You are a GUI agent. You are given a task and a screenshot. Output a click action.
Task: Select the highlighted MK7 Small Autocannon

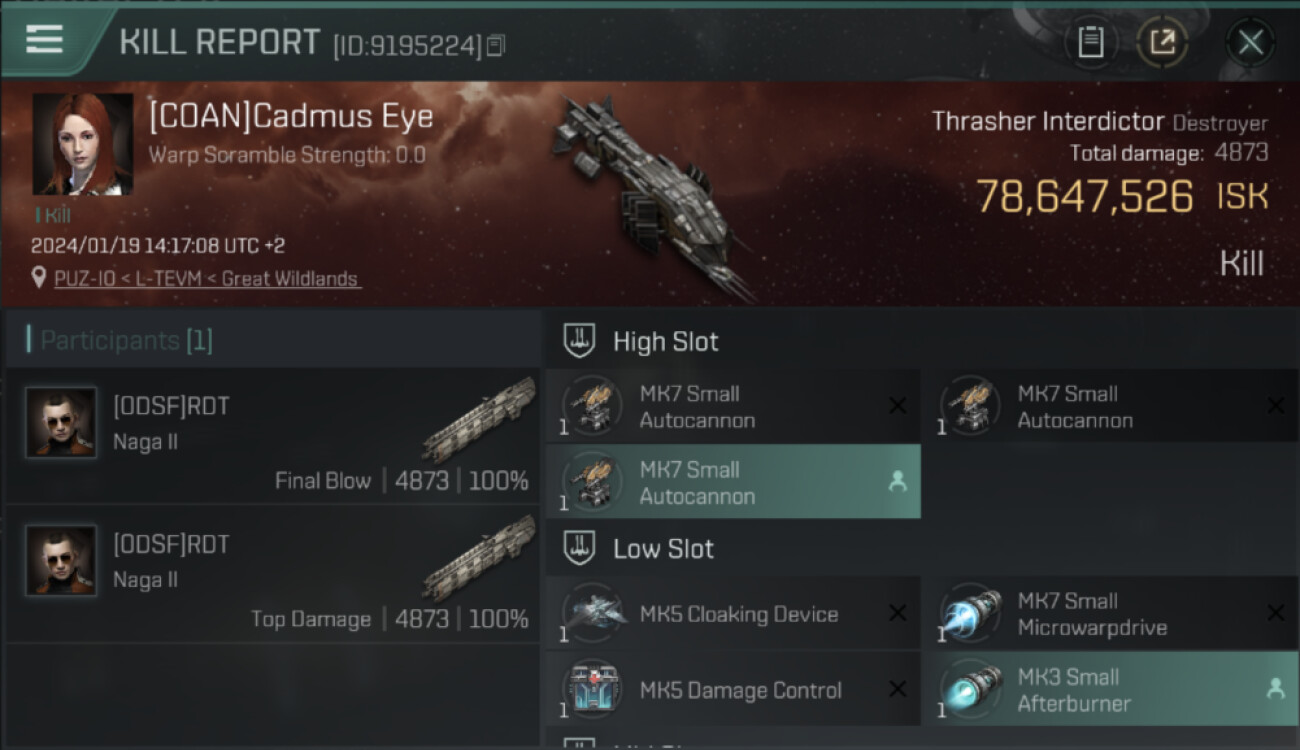733,482
